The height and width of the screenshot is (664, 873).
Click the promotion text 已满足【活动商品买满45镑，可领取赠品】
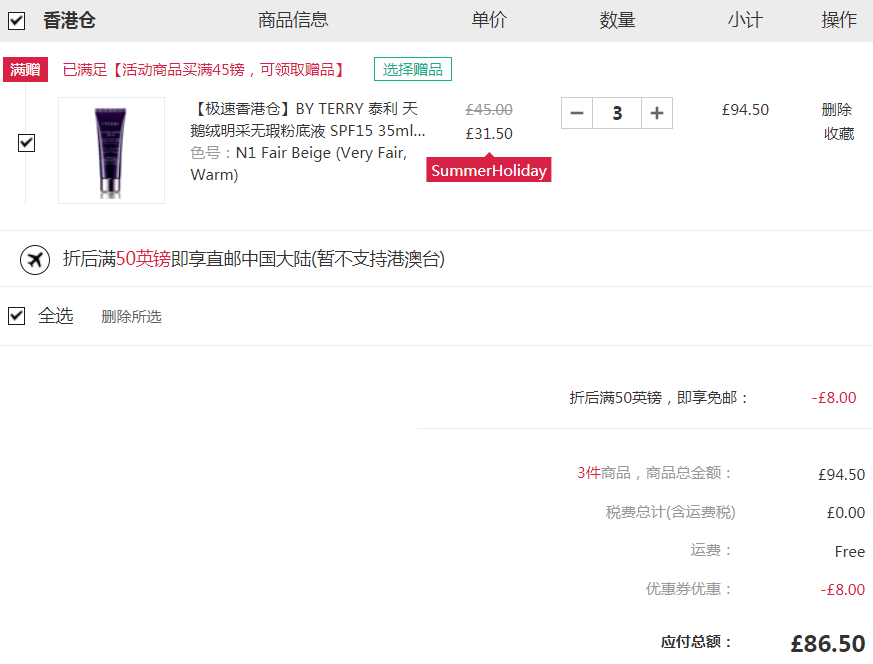pos(205,70)
